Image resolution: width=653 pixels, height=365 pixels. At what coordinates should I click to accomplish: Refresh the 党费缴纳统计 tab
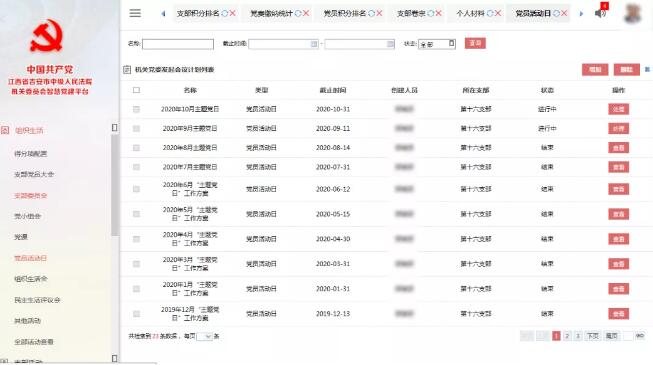pos(298,13)
